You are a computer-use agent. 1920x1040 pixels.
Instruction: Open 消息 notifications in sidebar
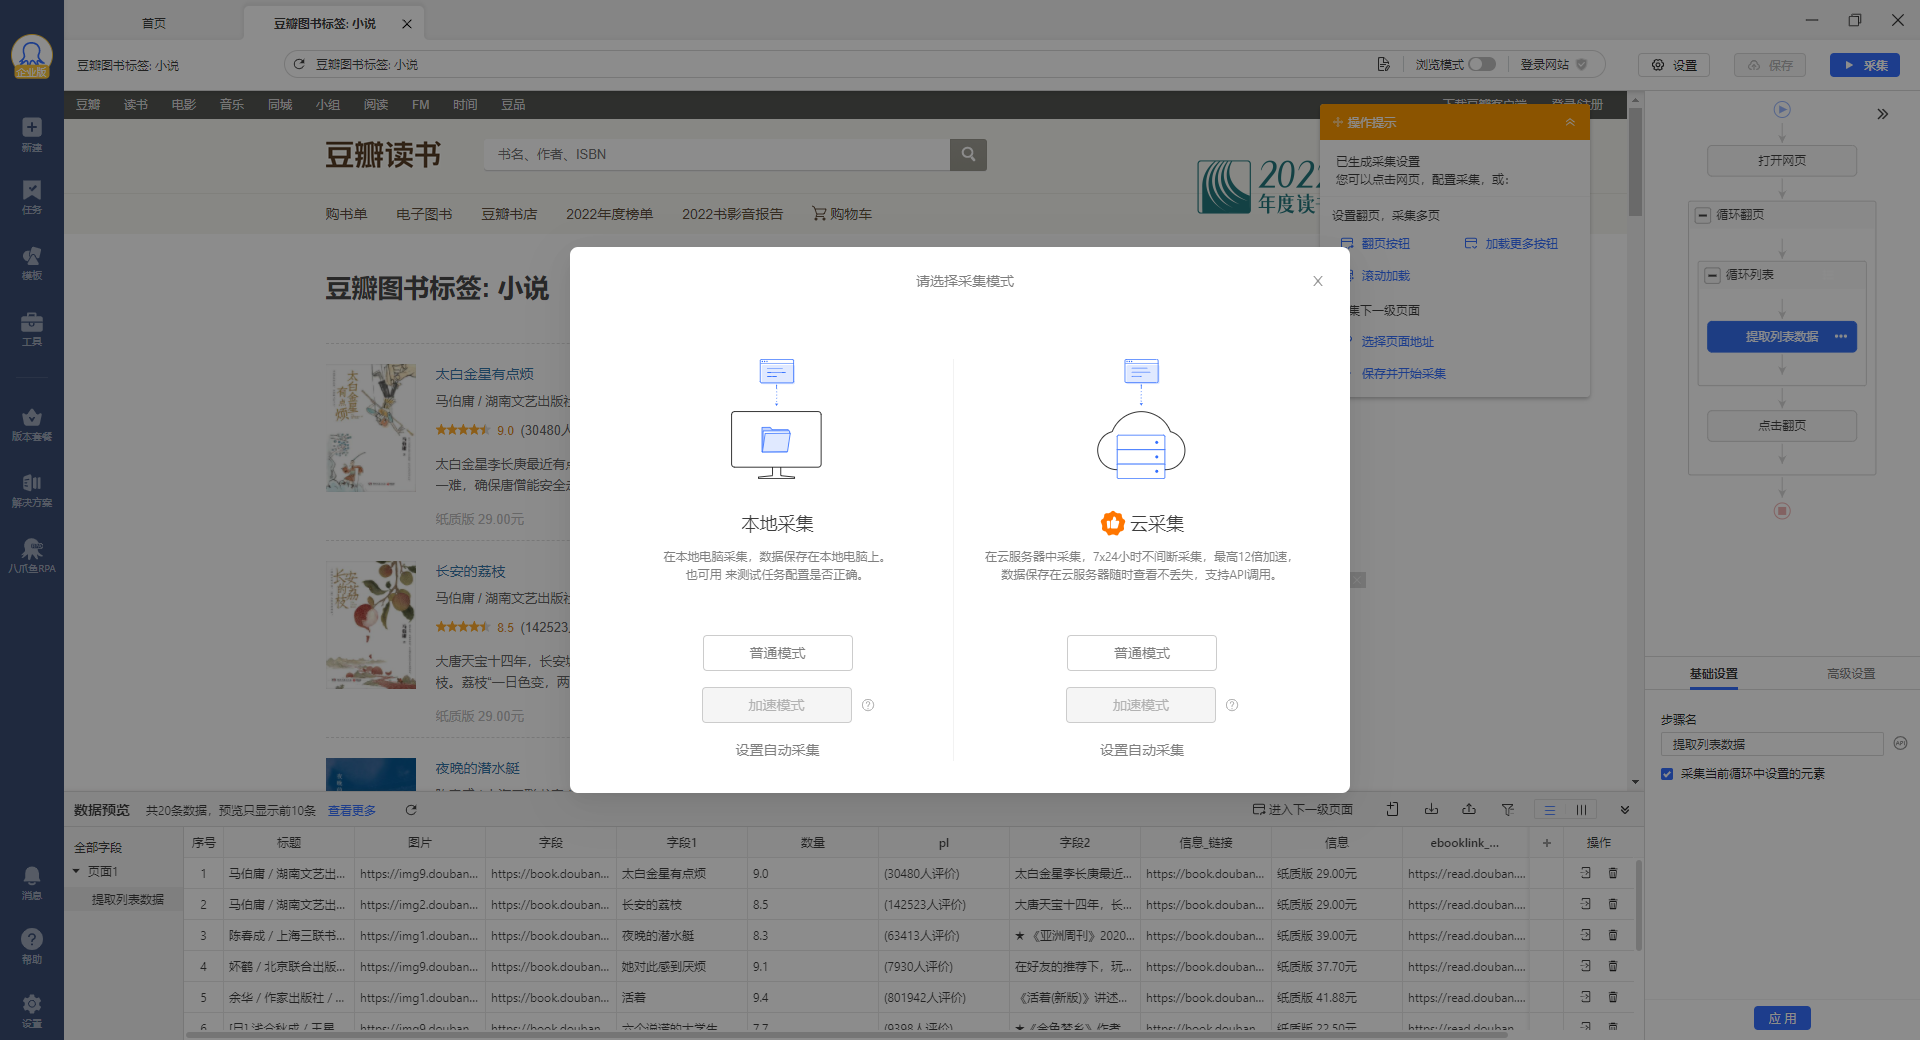[31, 880]
